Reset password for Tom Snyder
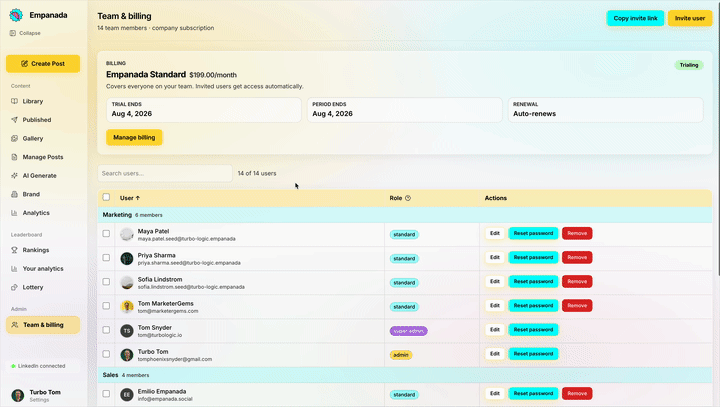 pyautogui.click(x=533, y=330)
